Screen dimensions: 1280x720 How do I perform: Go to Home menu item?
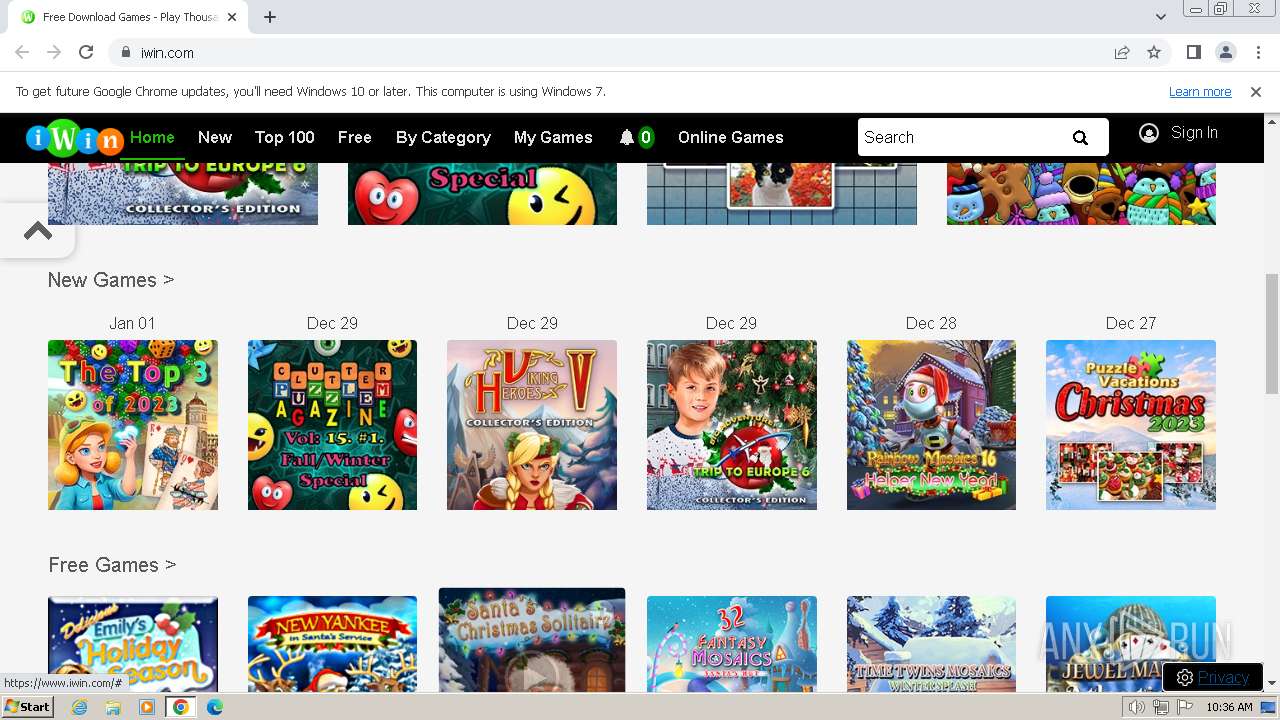coord(152,138)
